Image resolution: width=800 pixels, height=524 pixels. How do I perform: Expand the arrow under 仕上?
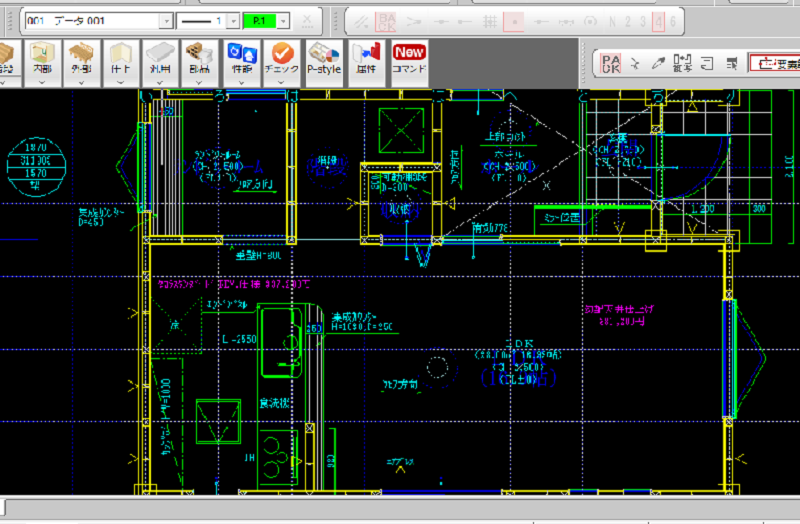coord(120,82)
